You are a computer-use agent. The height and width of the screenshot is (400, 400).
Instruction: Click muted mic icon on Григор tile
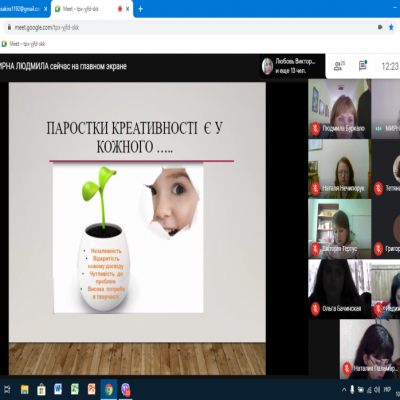tap(378, 248)
